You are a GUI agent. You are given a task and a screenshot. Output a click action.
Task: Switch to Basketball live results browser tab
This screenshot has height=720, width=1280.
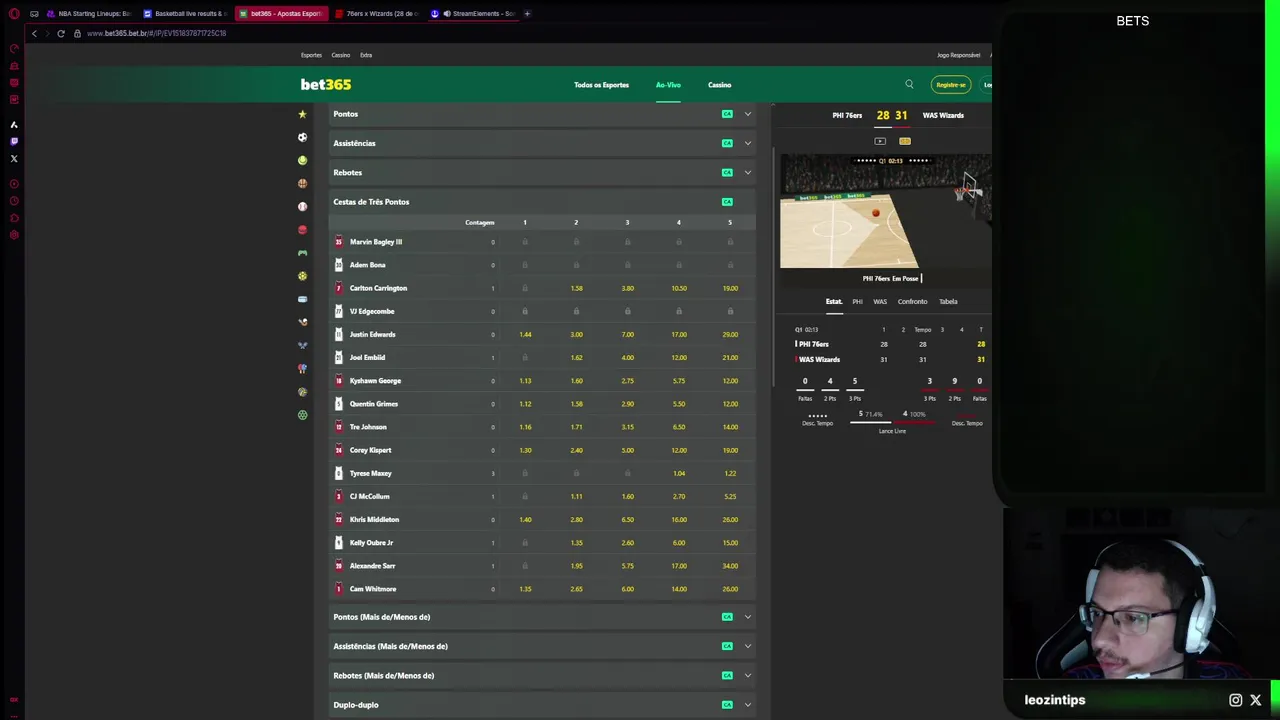coord(185,14)
